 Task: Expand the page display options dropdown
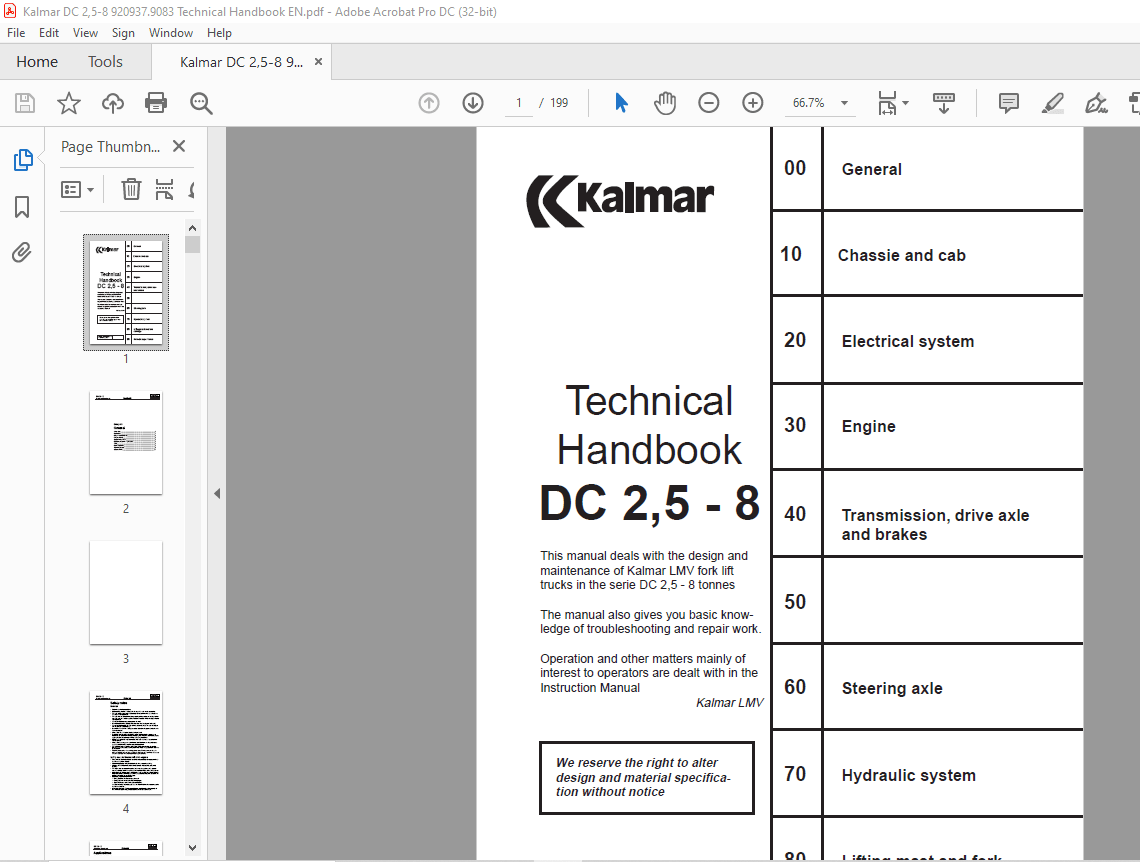903,102
